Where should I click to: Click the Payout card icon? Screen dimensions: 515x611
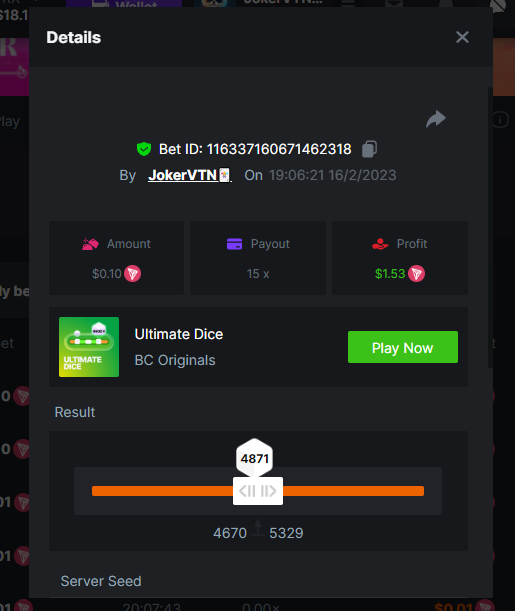pos(235,244)
